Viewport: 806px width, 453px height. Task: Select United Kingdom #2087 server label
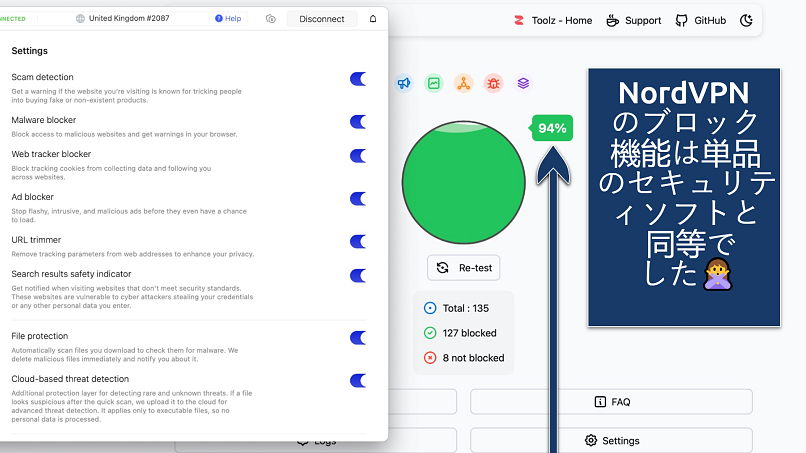129,19
